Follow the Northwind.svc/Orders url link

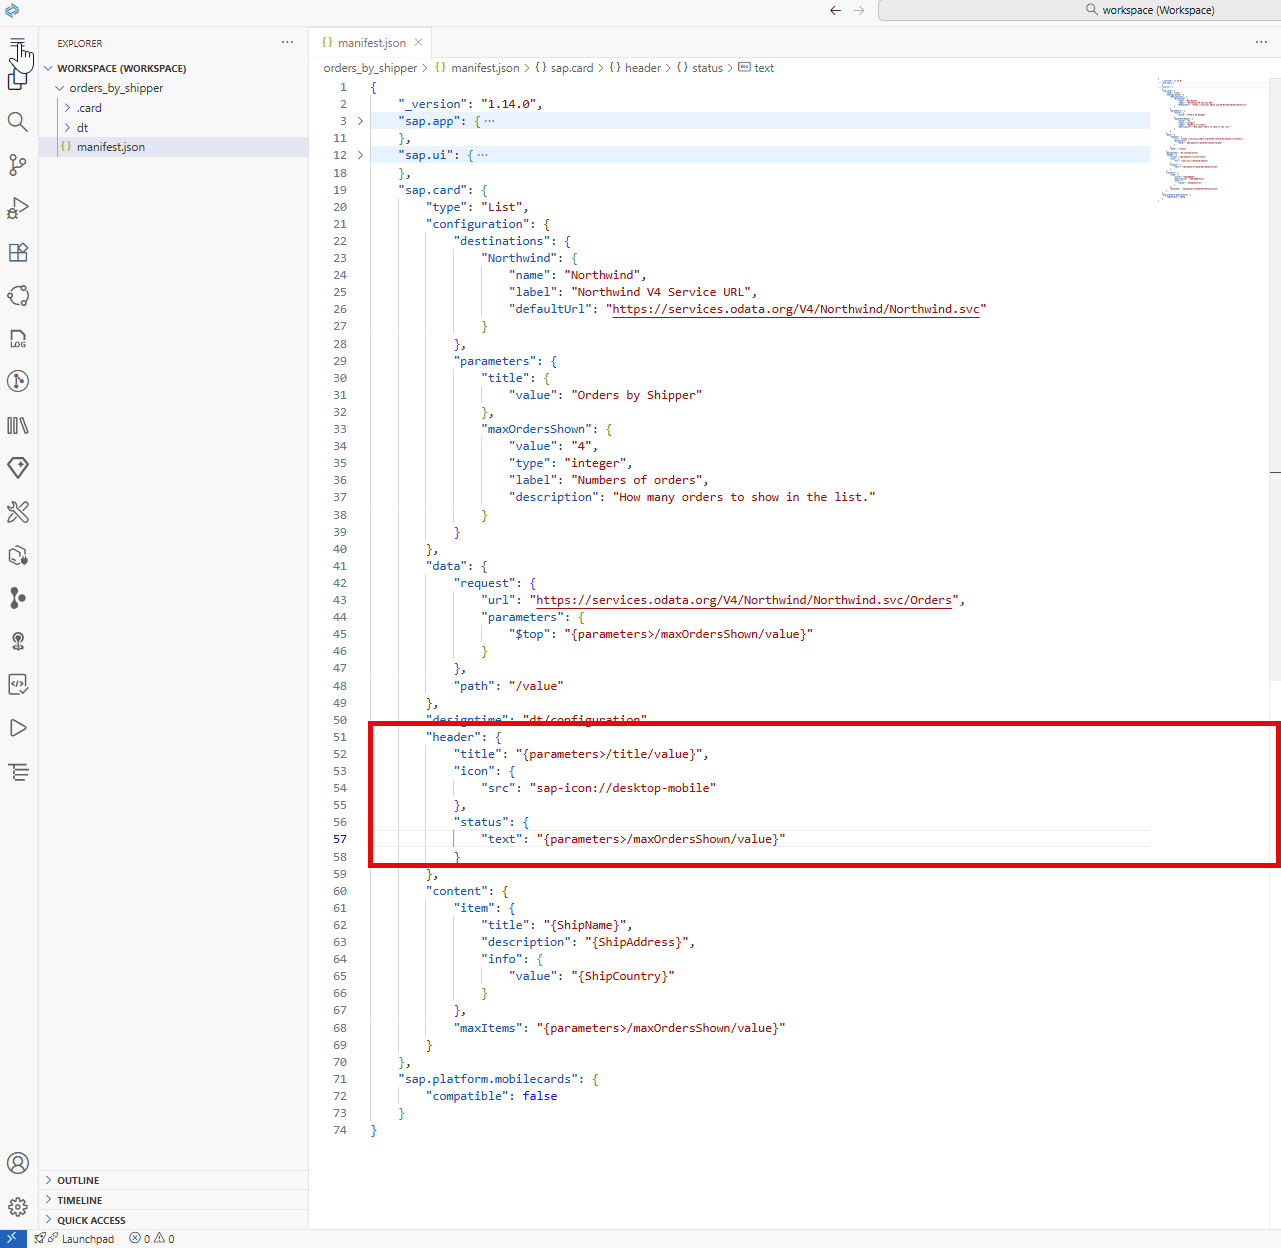(744, 600)
